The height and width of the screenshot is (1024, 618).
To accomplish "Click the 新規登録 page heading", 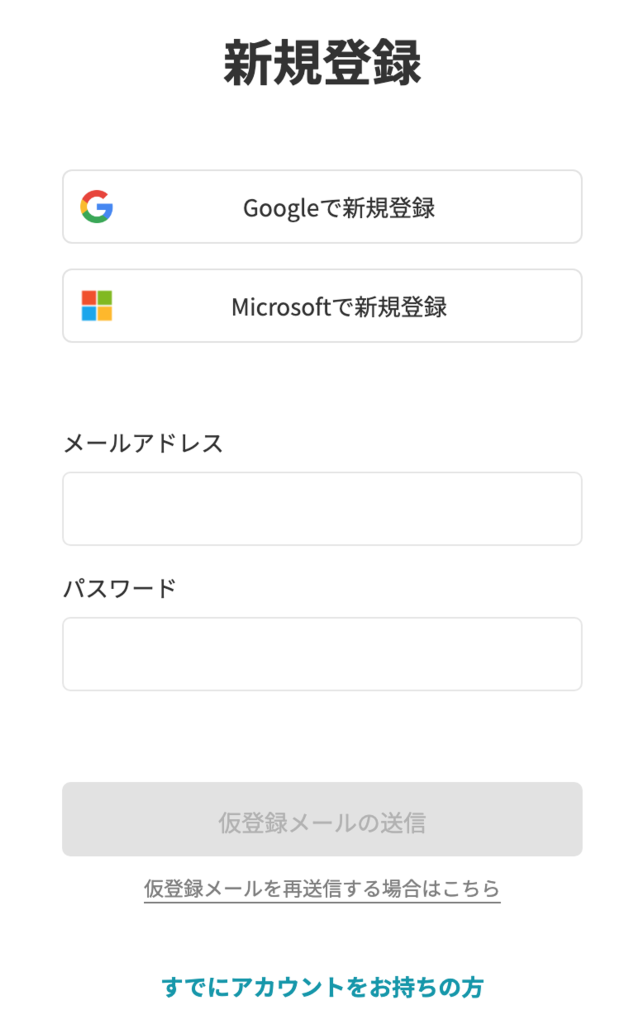I will (322, 64).
